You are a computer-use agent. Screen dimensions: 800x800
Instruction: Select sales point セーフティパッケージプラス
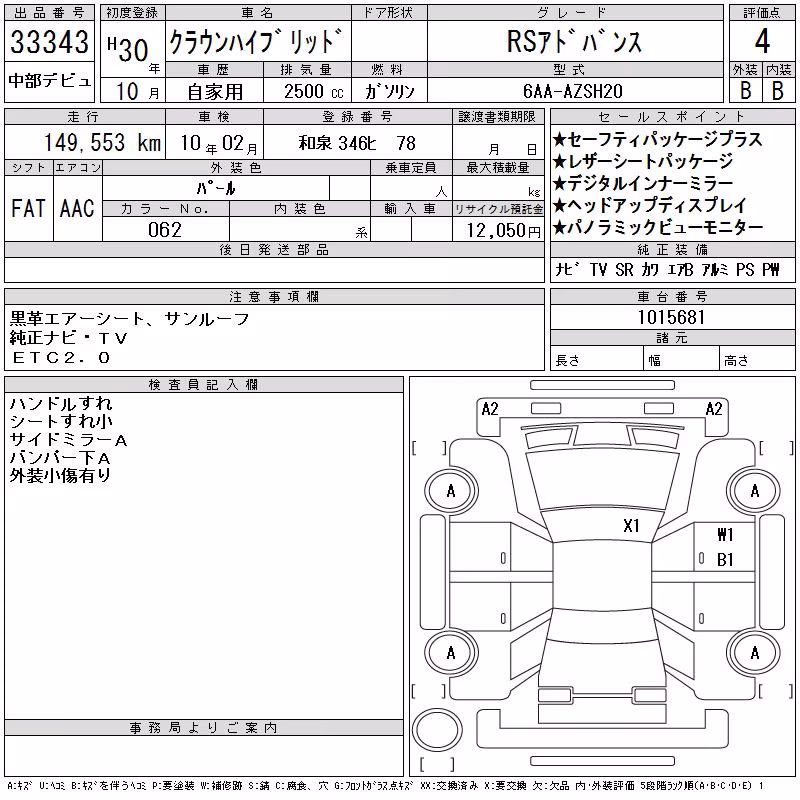click(x=657, y=139)
